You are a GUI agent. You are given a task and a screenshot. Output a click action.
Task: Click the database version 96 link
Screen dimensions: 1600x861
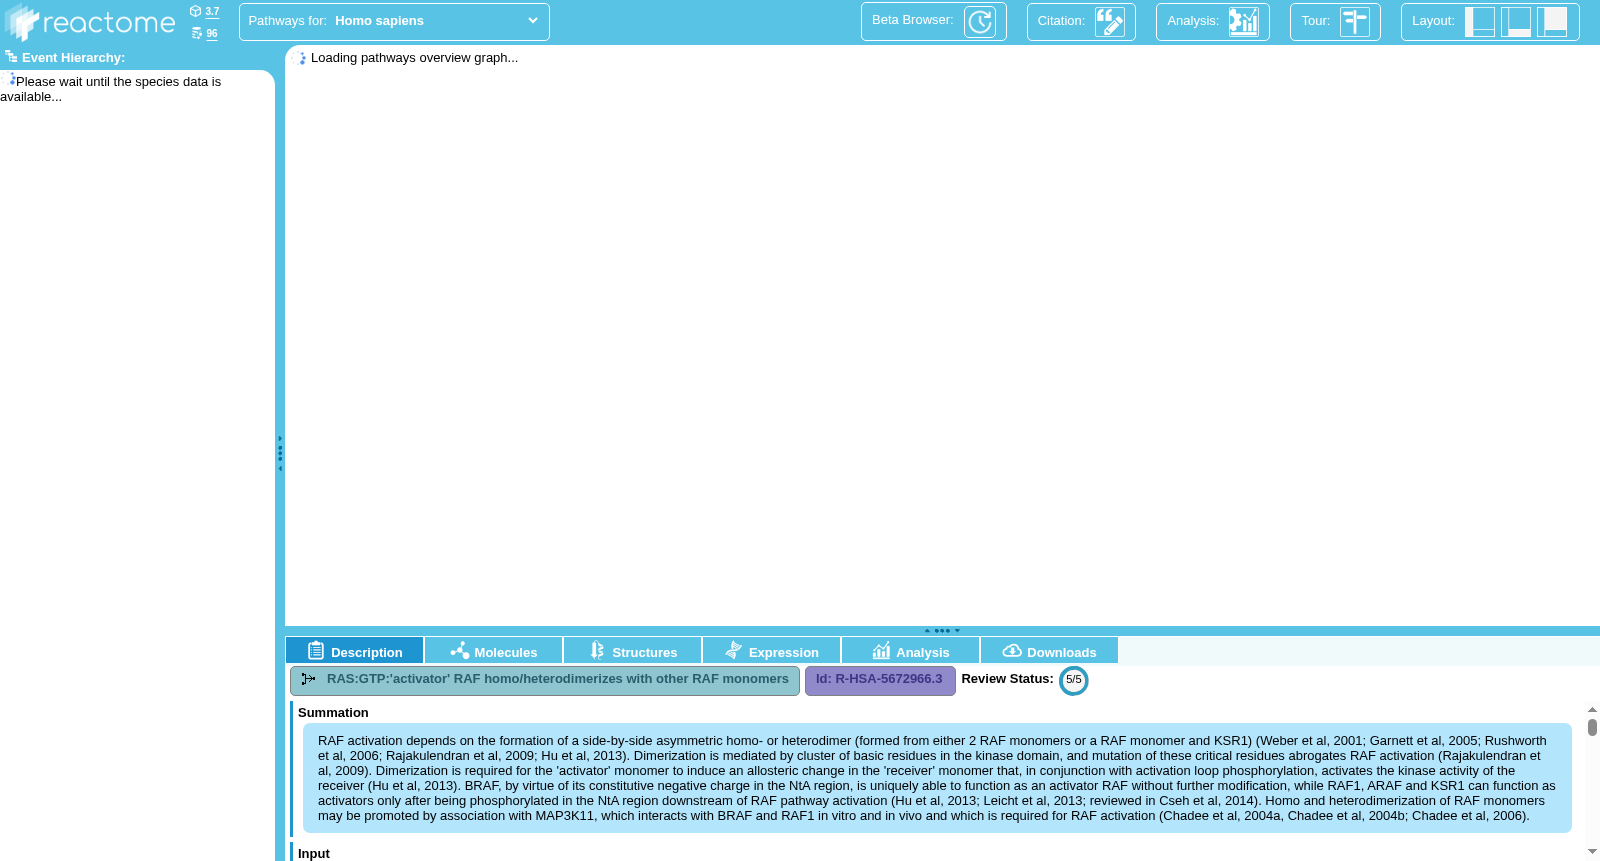[212, 33]
